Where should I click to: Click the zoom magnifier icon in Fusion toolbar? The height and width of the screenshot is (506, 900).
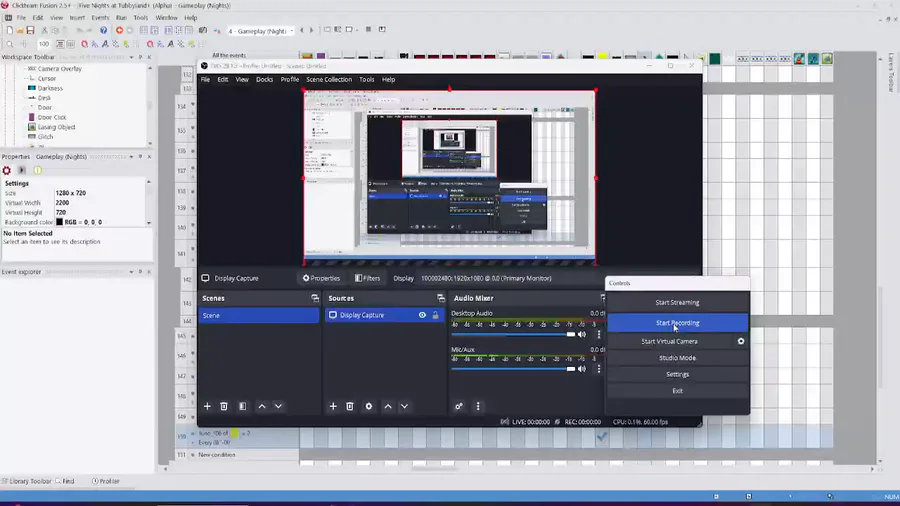[10, 44]
